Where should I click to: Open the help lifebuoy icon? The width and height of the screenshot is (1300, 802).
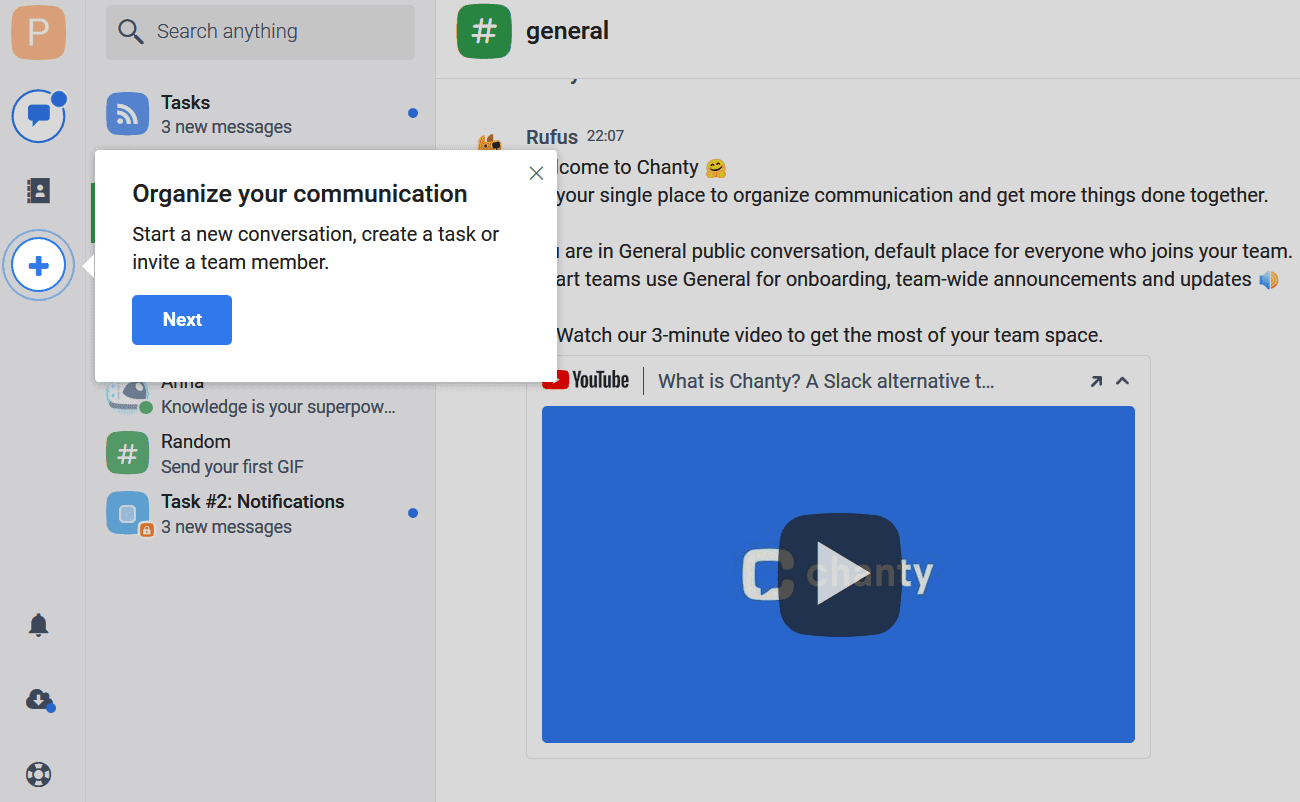tap(38, 774)
